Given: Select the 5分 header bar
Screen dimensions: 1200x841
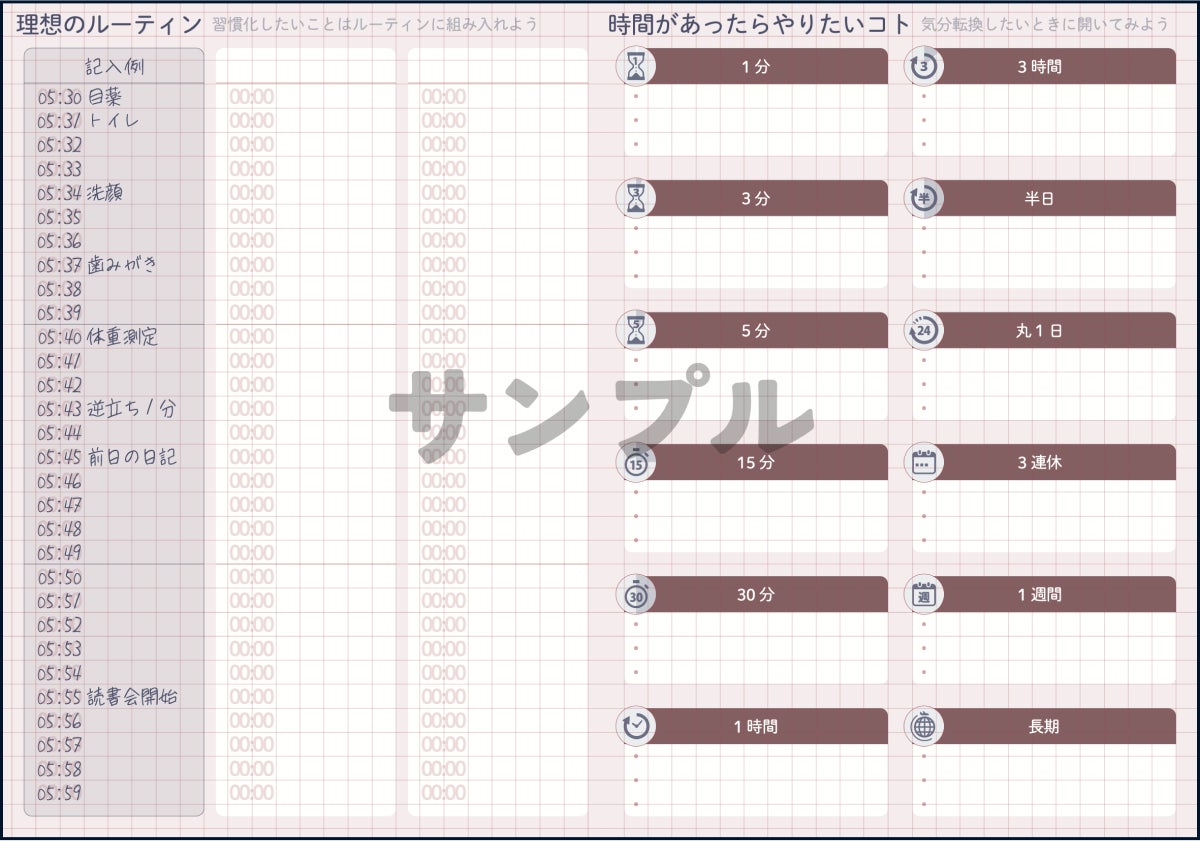Looking at the screenshot, I should point(756,331).
